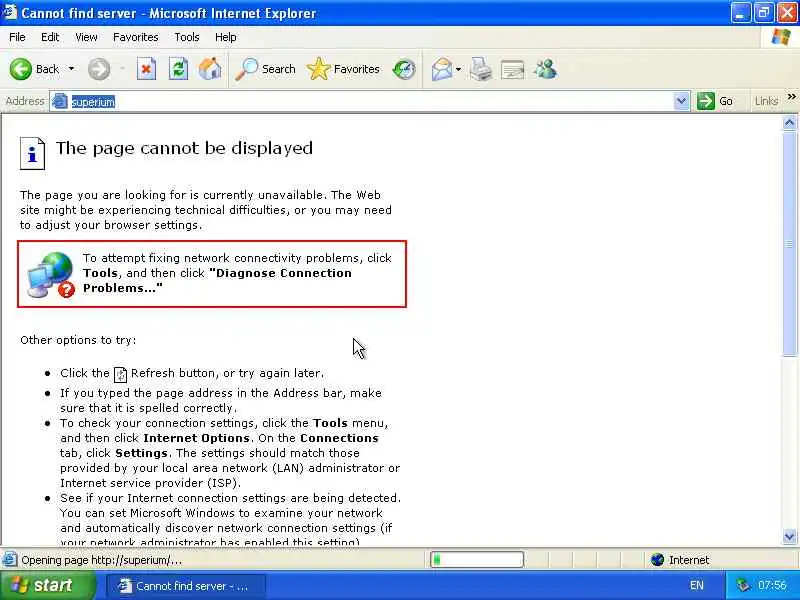This screenshot has height=600, width=800.
Task: Click the scrollbar up arrow
Action: point(789,122)
